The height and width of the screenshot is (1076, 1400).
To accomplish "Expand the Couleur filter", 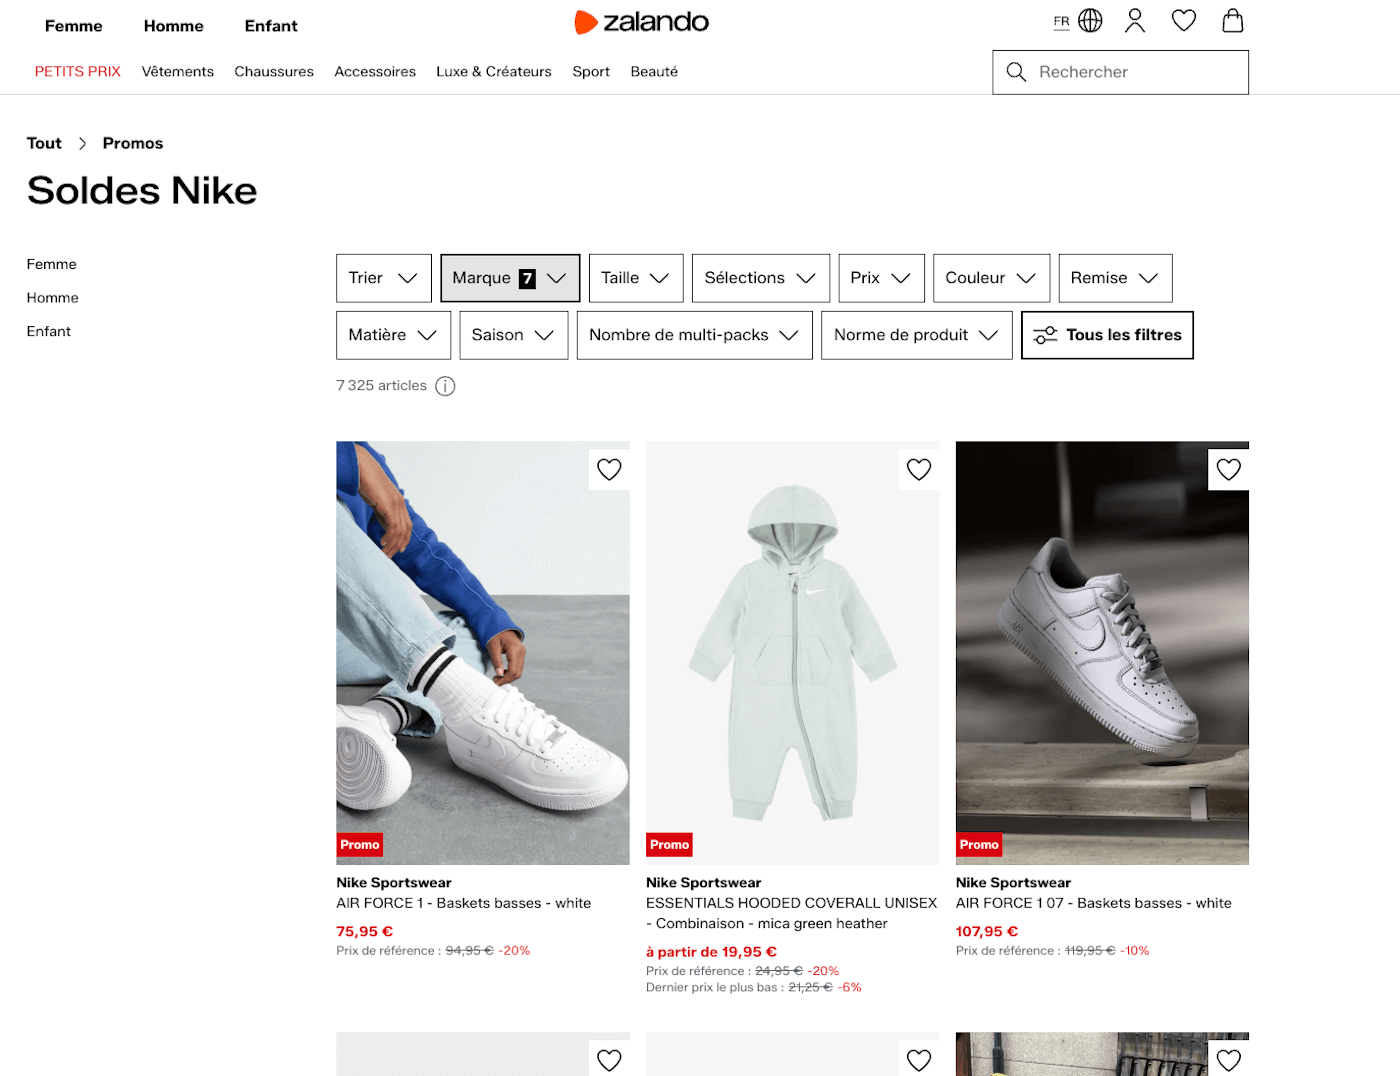I will (x=990, y=277).
